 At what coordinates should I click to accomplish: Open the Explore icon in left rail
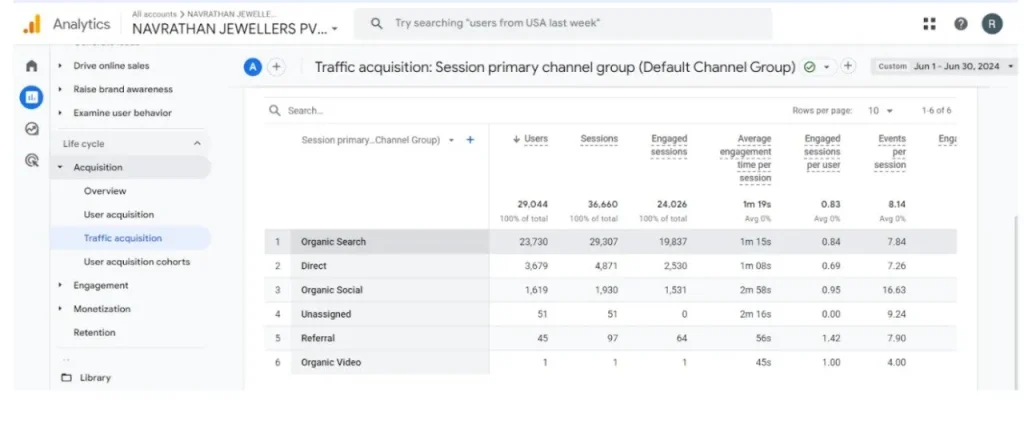[31, 128]
